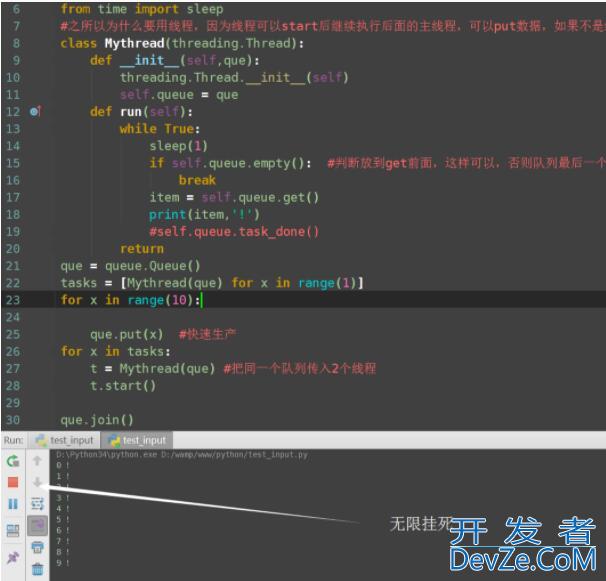Viewport: 606px width, 581px height.
Task: Pause console output with blue bars icon
Action: (13, 504)
